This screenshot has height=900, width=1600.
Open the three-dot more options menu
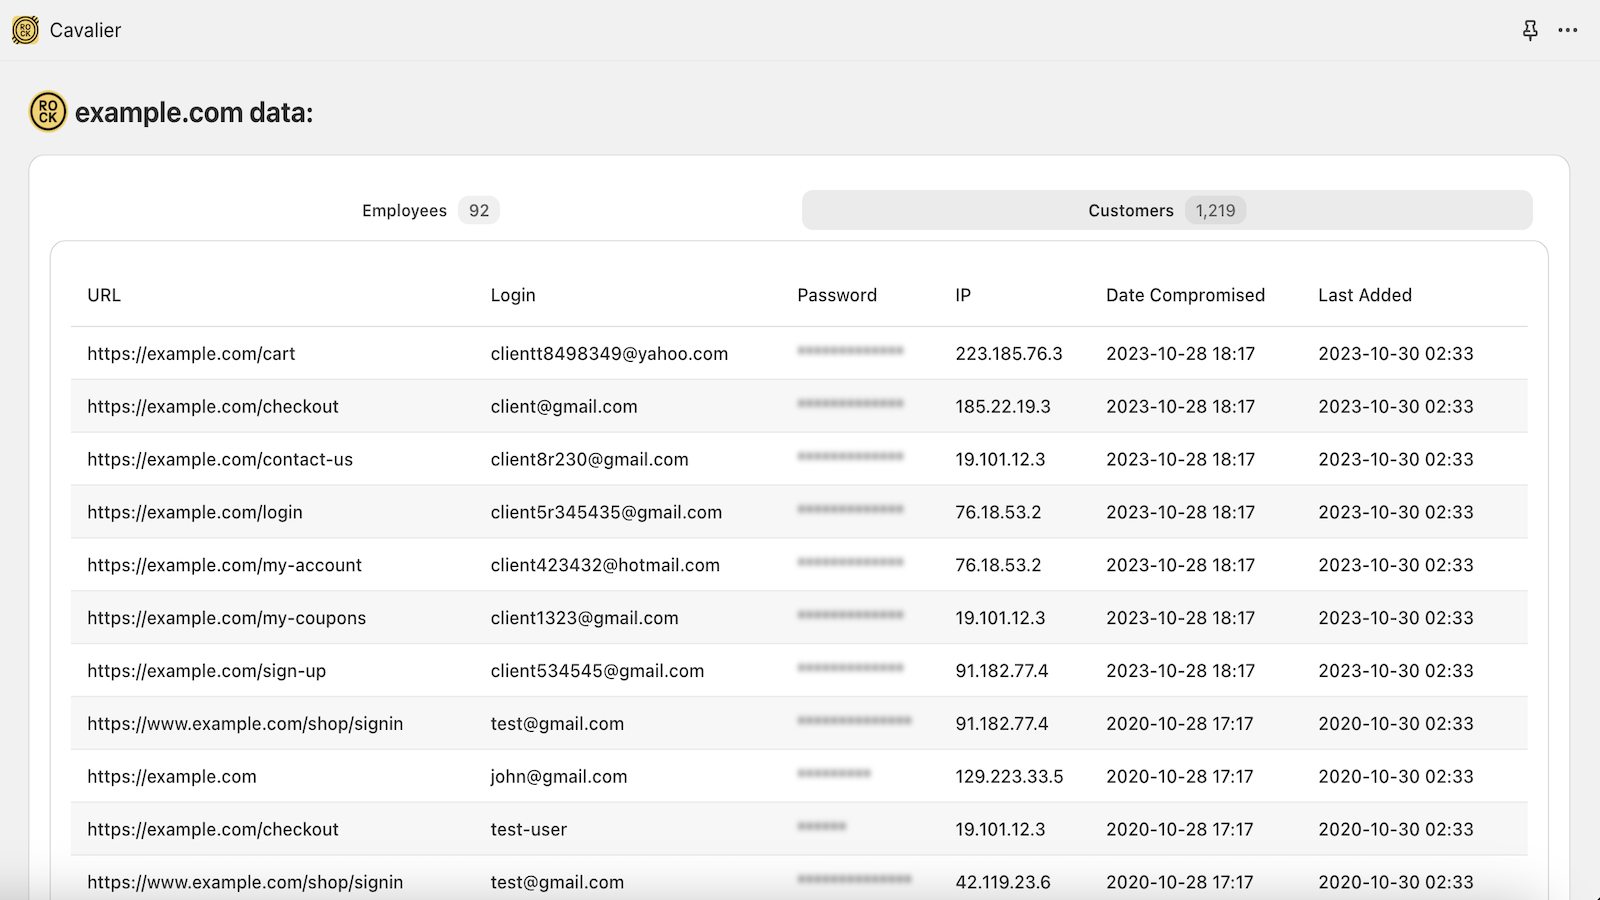(x=1567, y=30)
